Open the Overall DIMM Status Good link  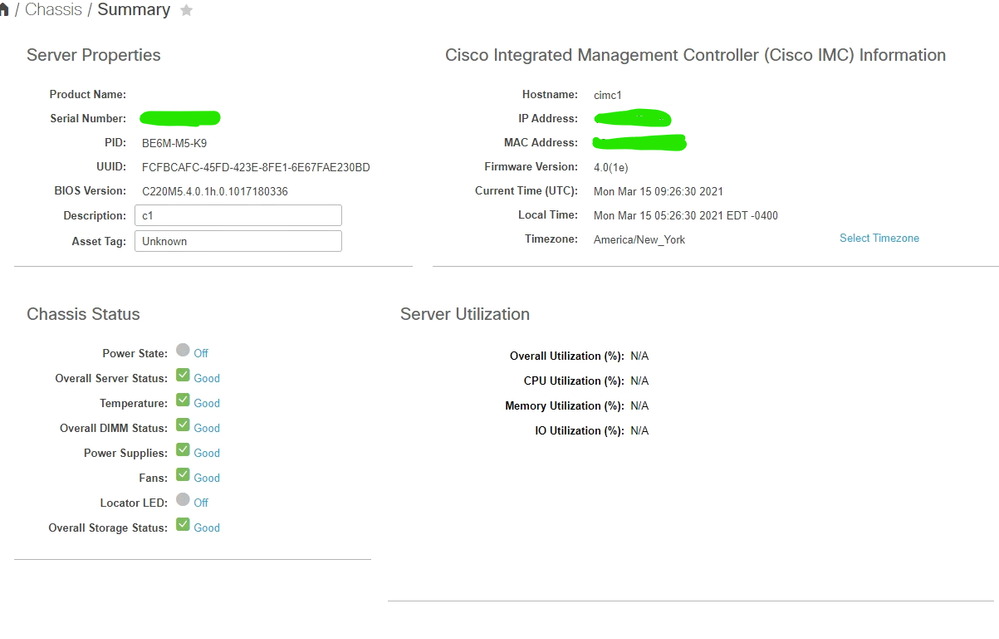[206, 428]
